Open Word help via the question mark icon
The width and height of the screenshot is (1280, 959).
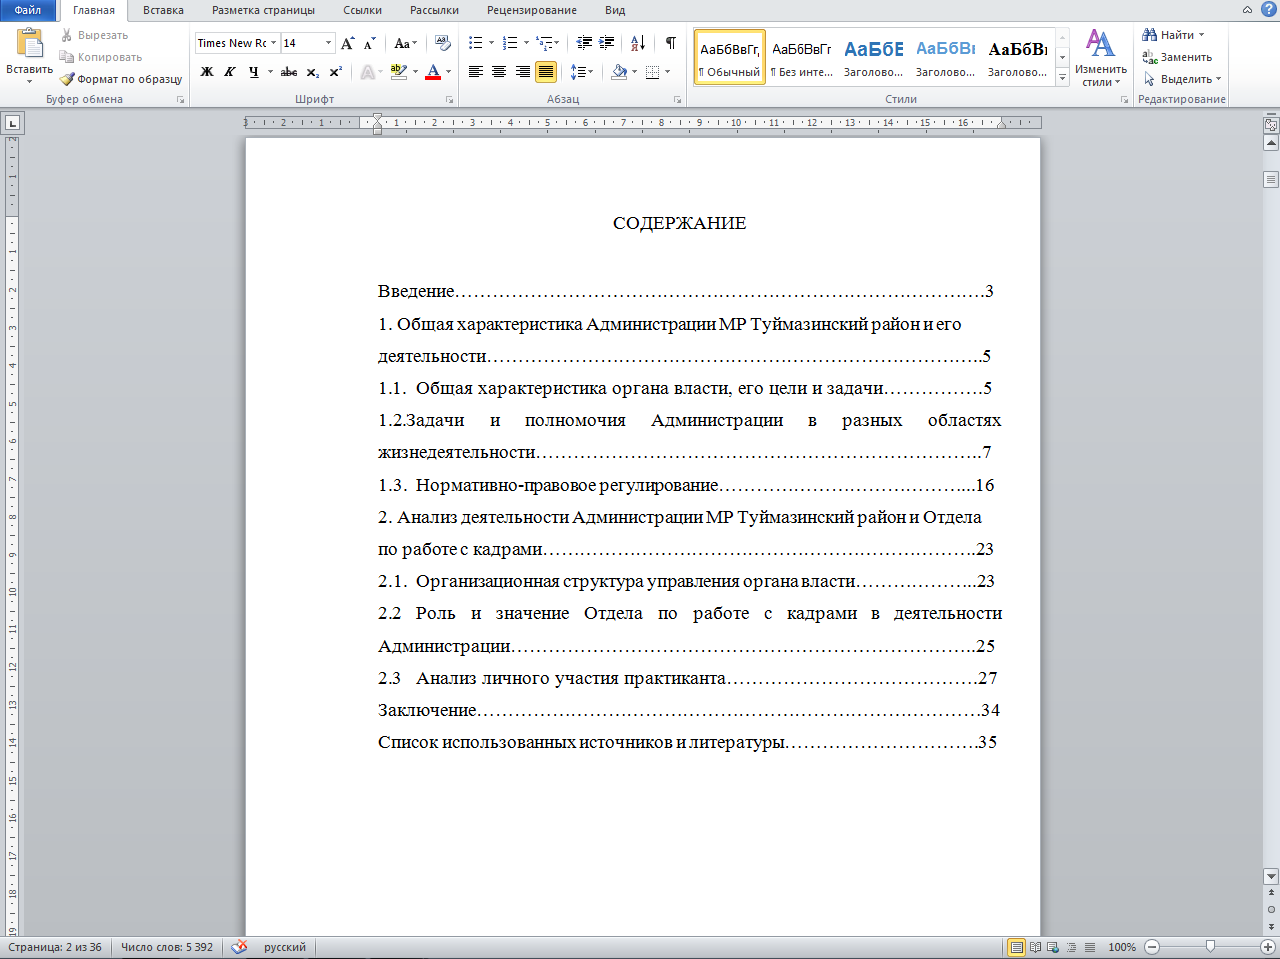pyautogui.click(x=1268, y=9)
